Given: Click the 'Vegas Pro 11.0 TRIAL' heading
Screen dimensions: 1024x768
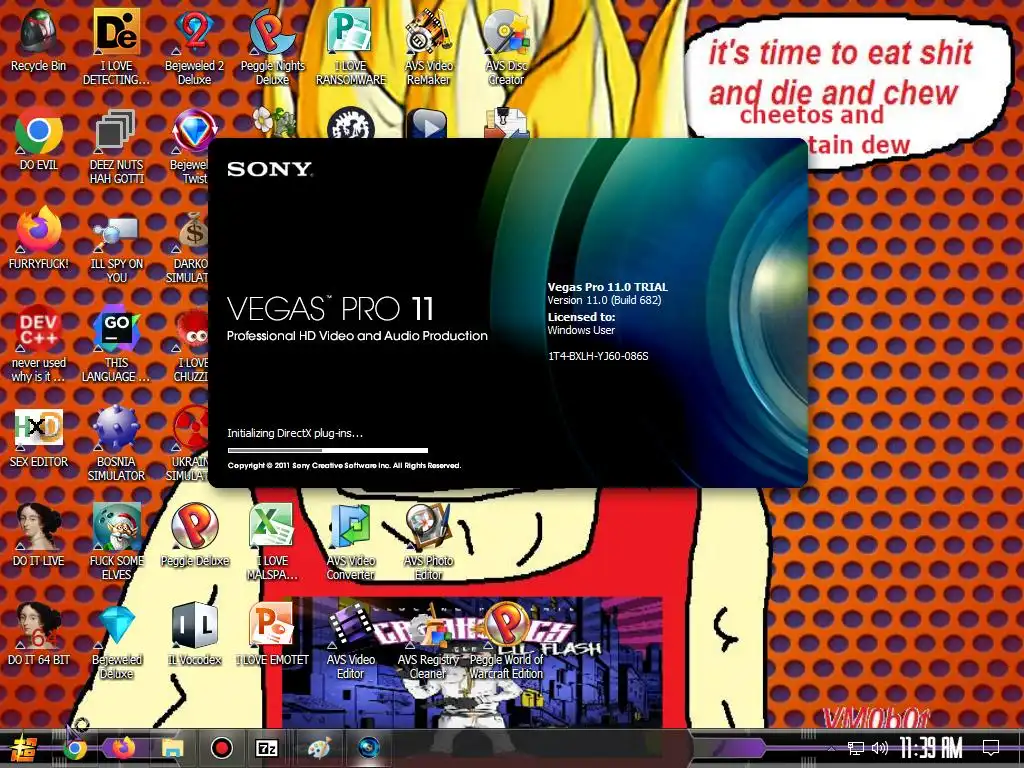Looking at the screenshot, I should 607,287.
